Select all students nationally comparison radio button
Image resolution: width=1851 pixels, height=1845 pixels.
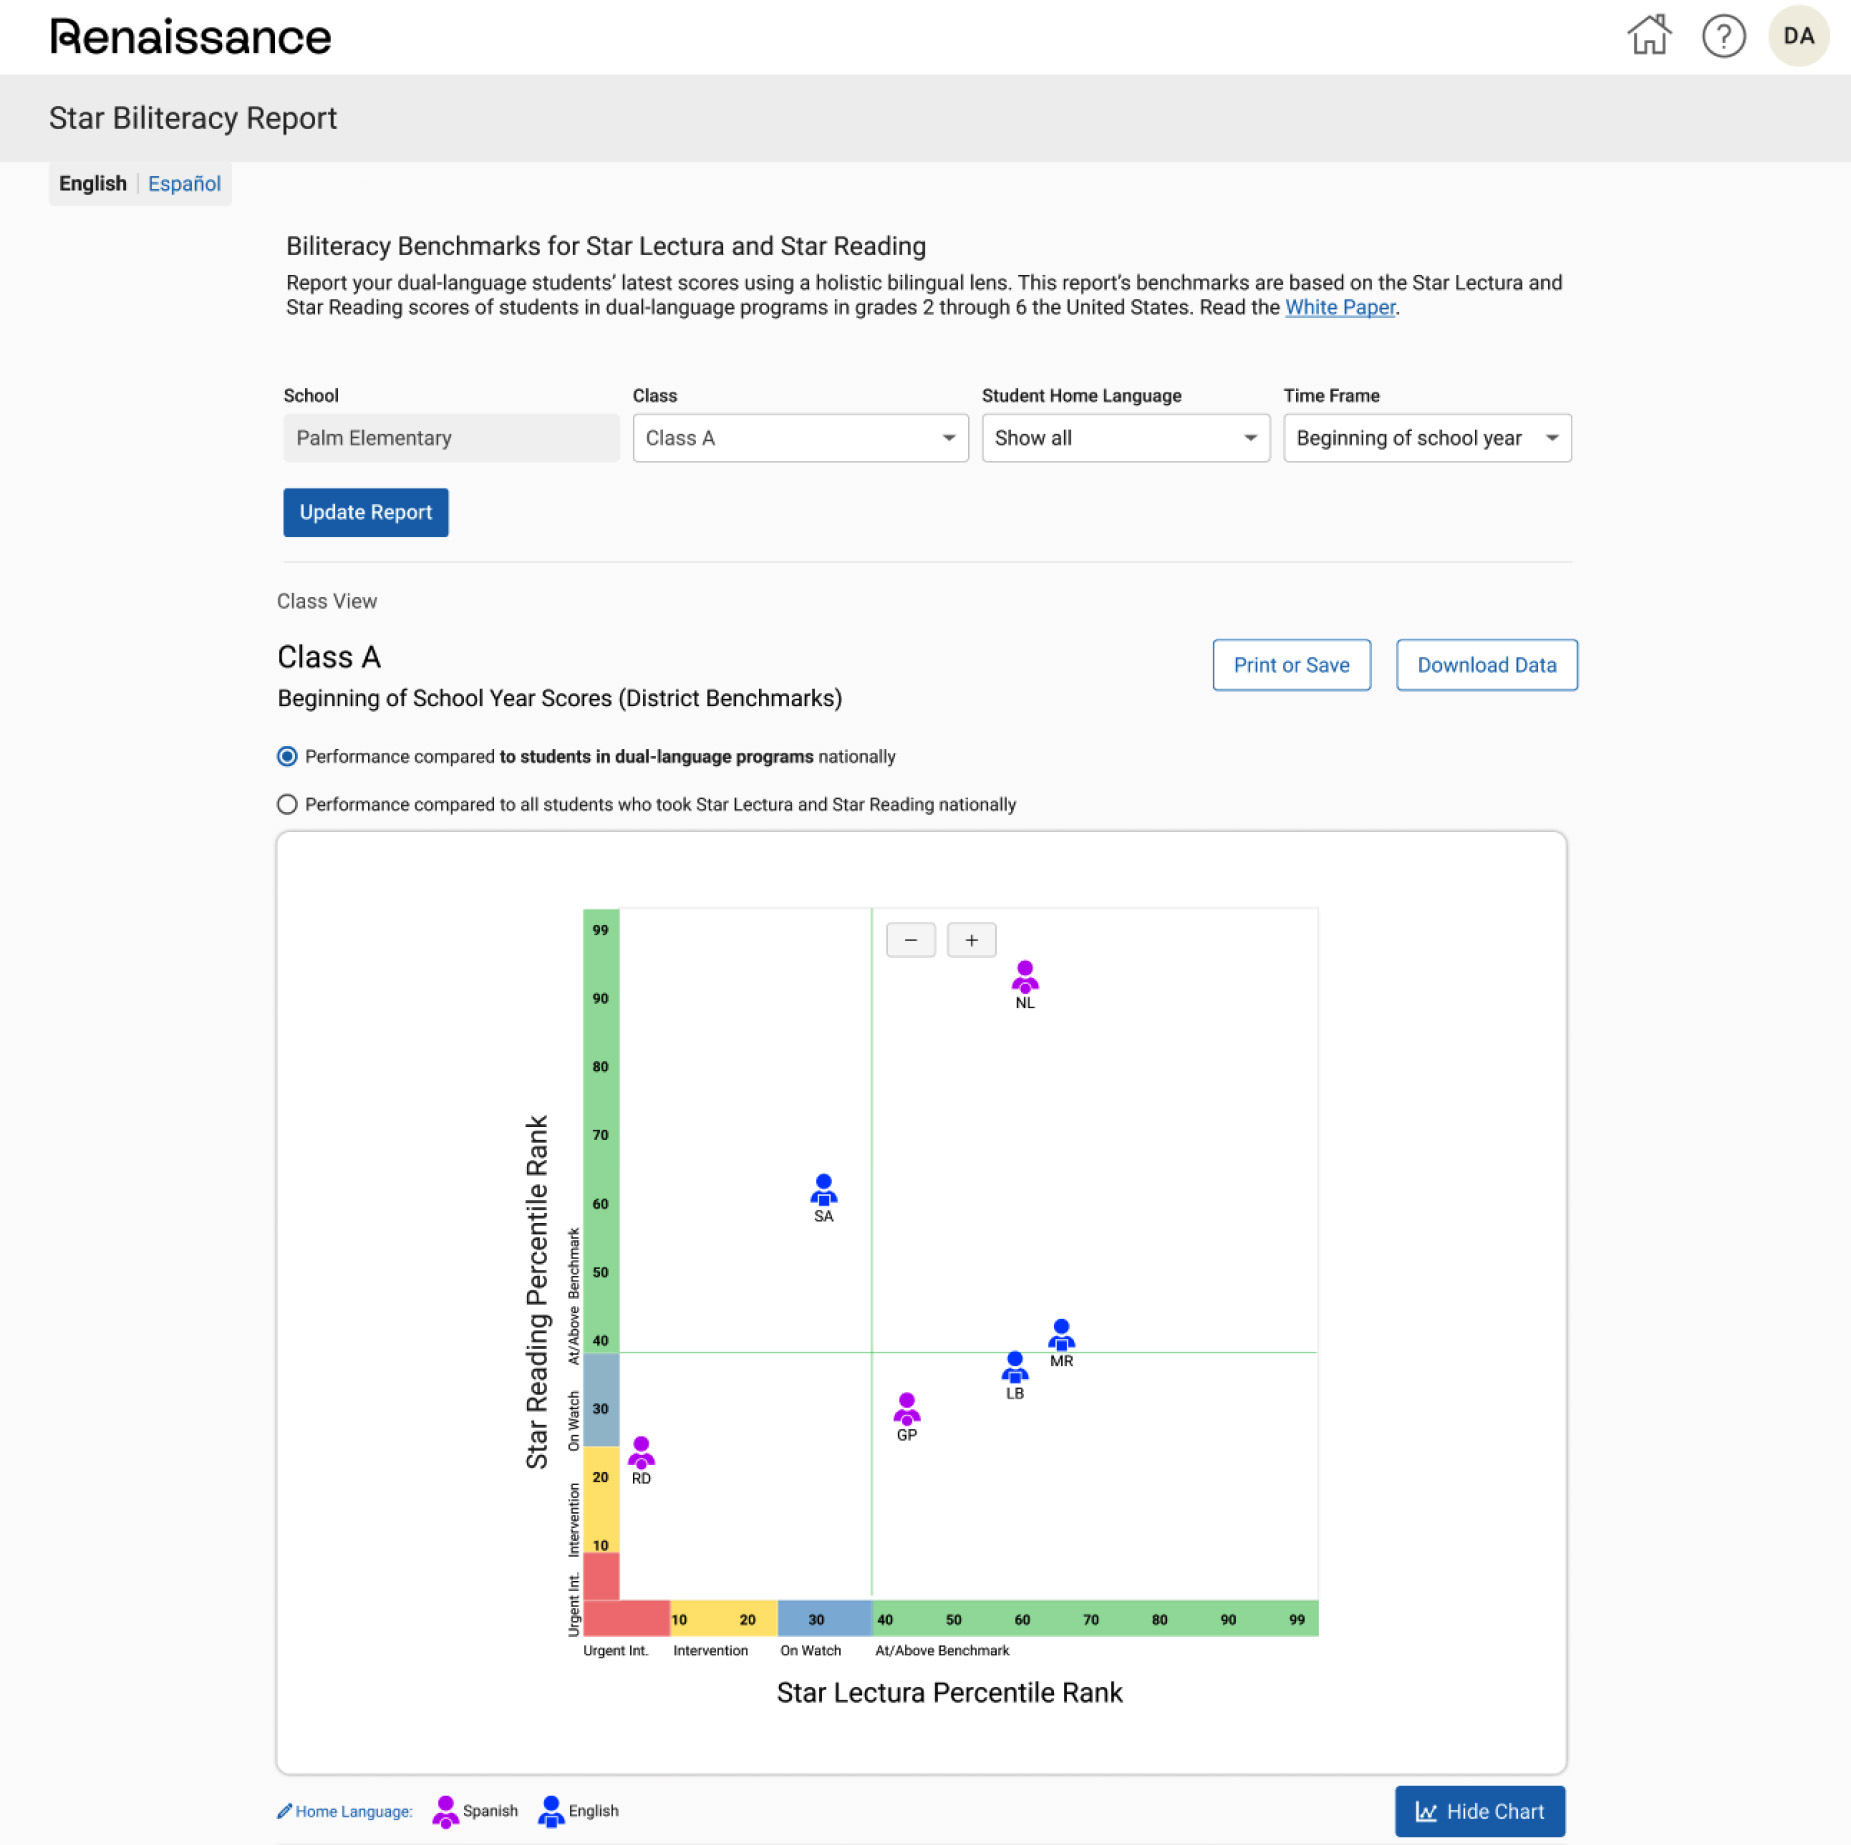287,804
